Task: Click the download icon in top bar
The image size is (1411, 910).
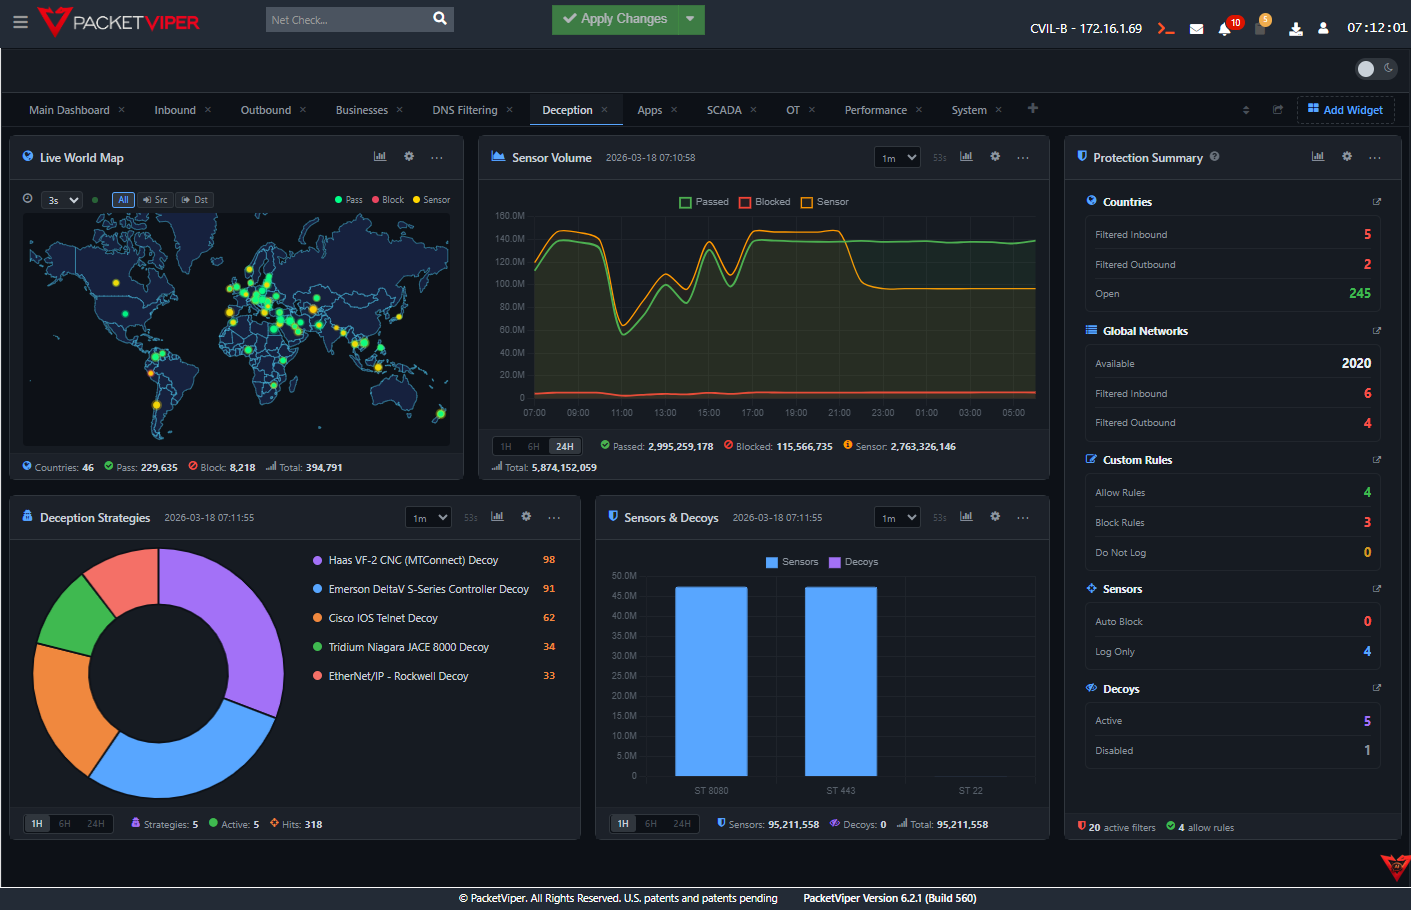Action: [1295, 29]
